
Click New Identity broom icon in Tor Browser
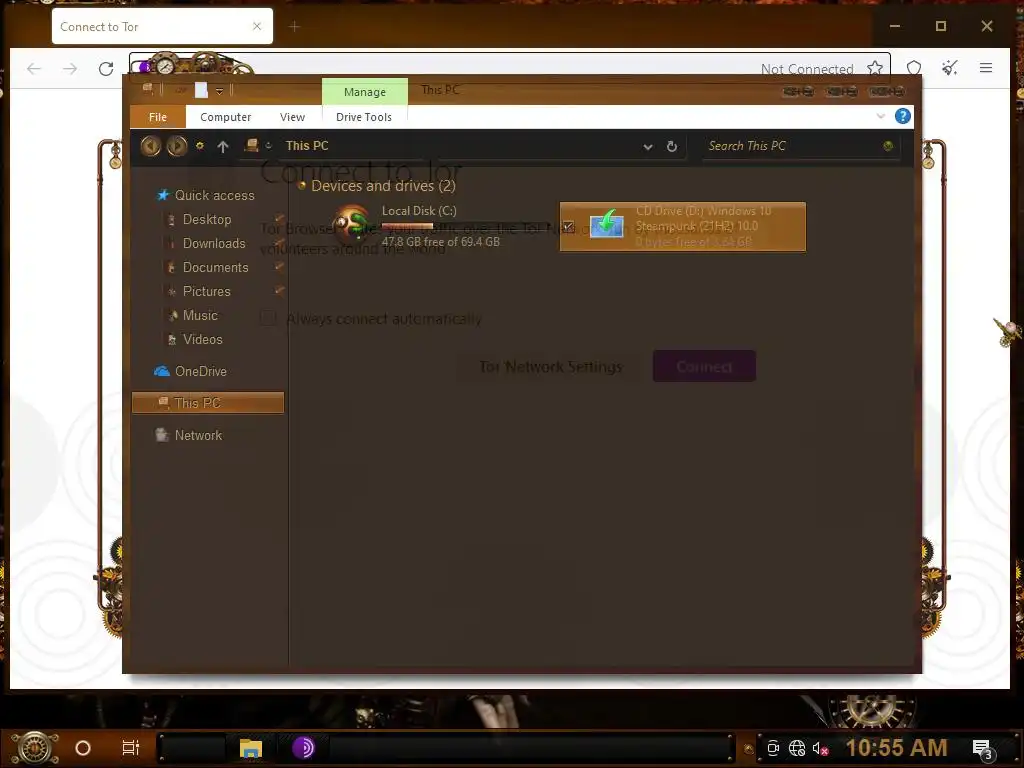click(x=950, y=68)
